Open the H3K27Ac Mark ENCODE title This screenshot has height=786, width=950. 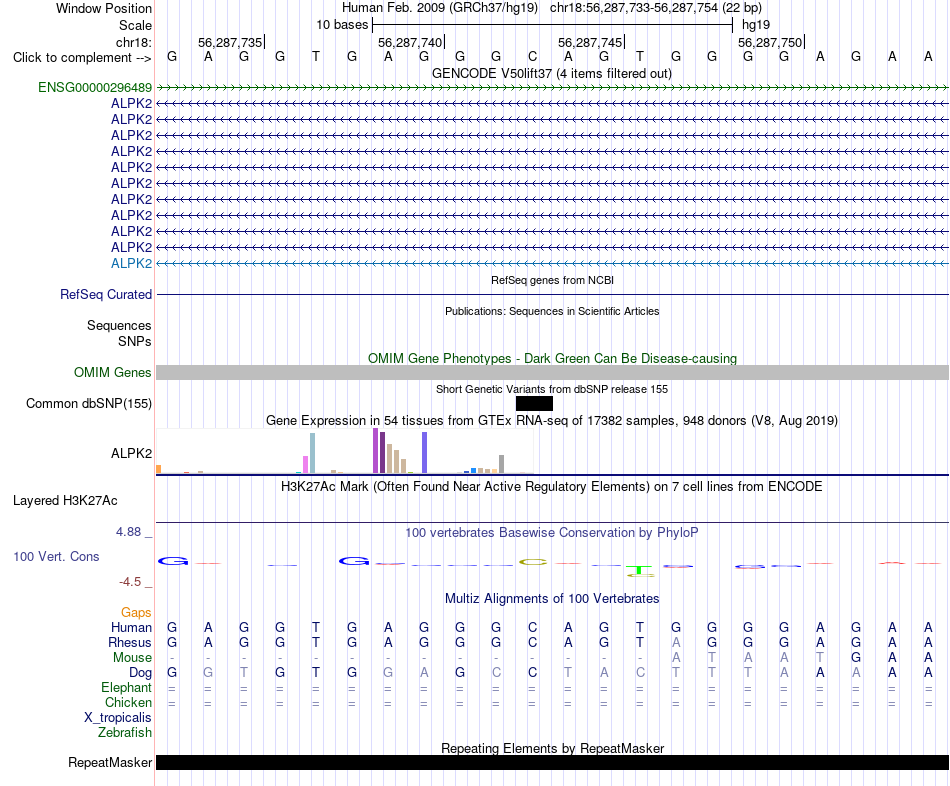coord(552,487)
